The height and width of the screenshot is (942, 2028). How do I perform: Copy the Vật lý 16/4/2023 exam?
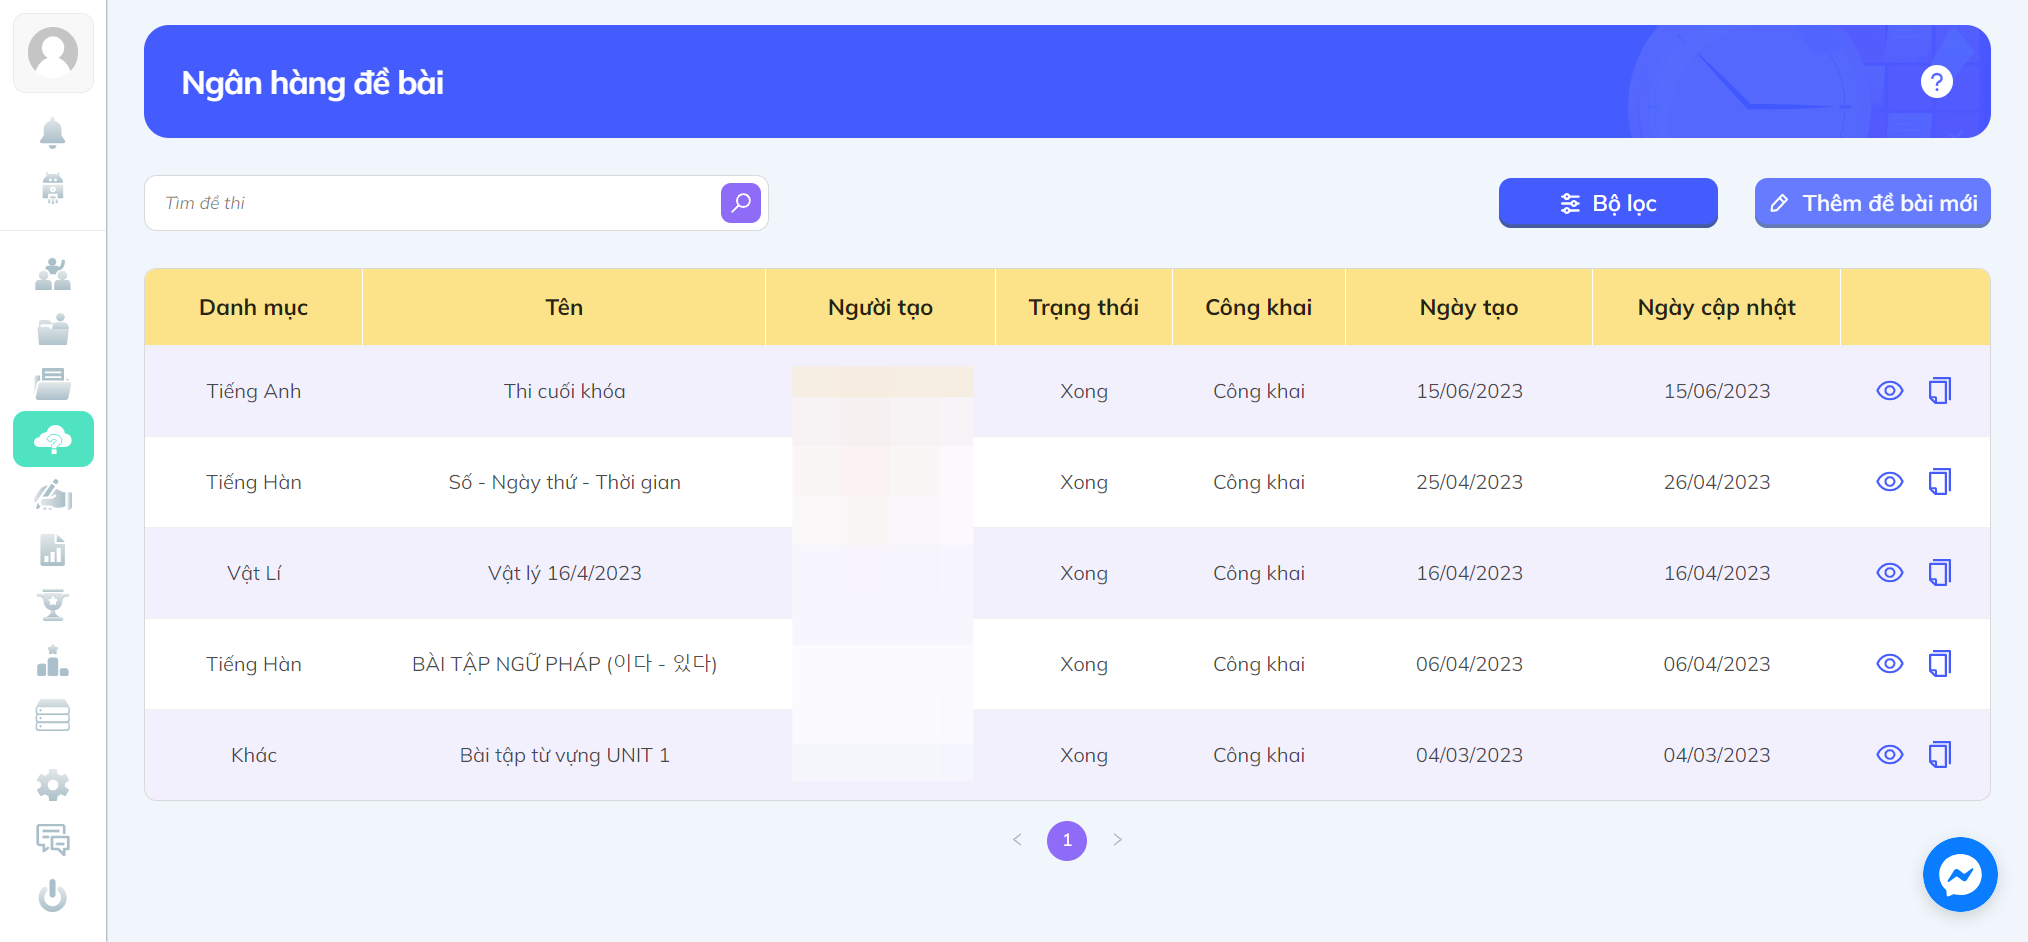coord(1940,573)
